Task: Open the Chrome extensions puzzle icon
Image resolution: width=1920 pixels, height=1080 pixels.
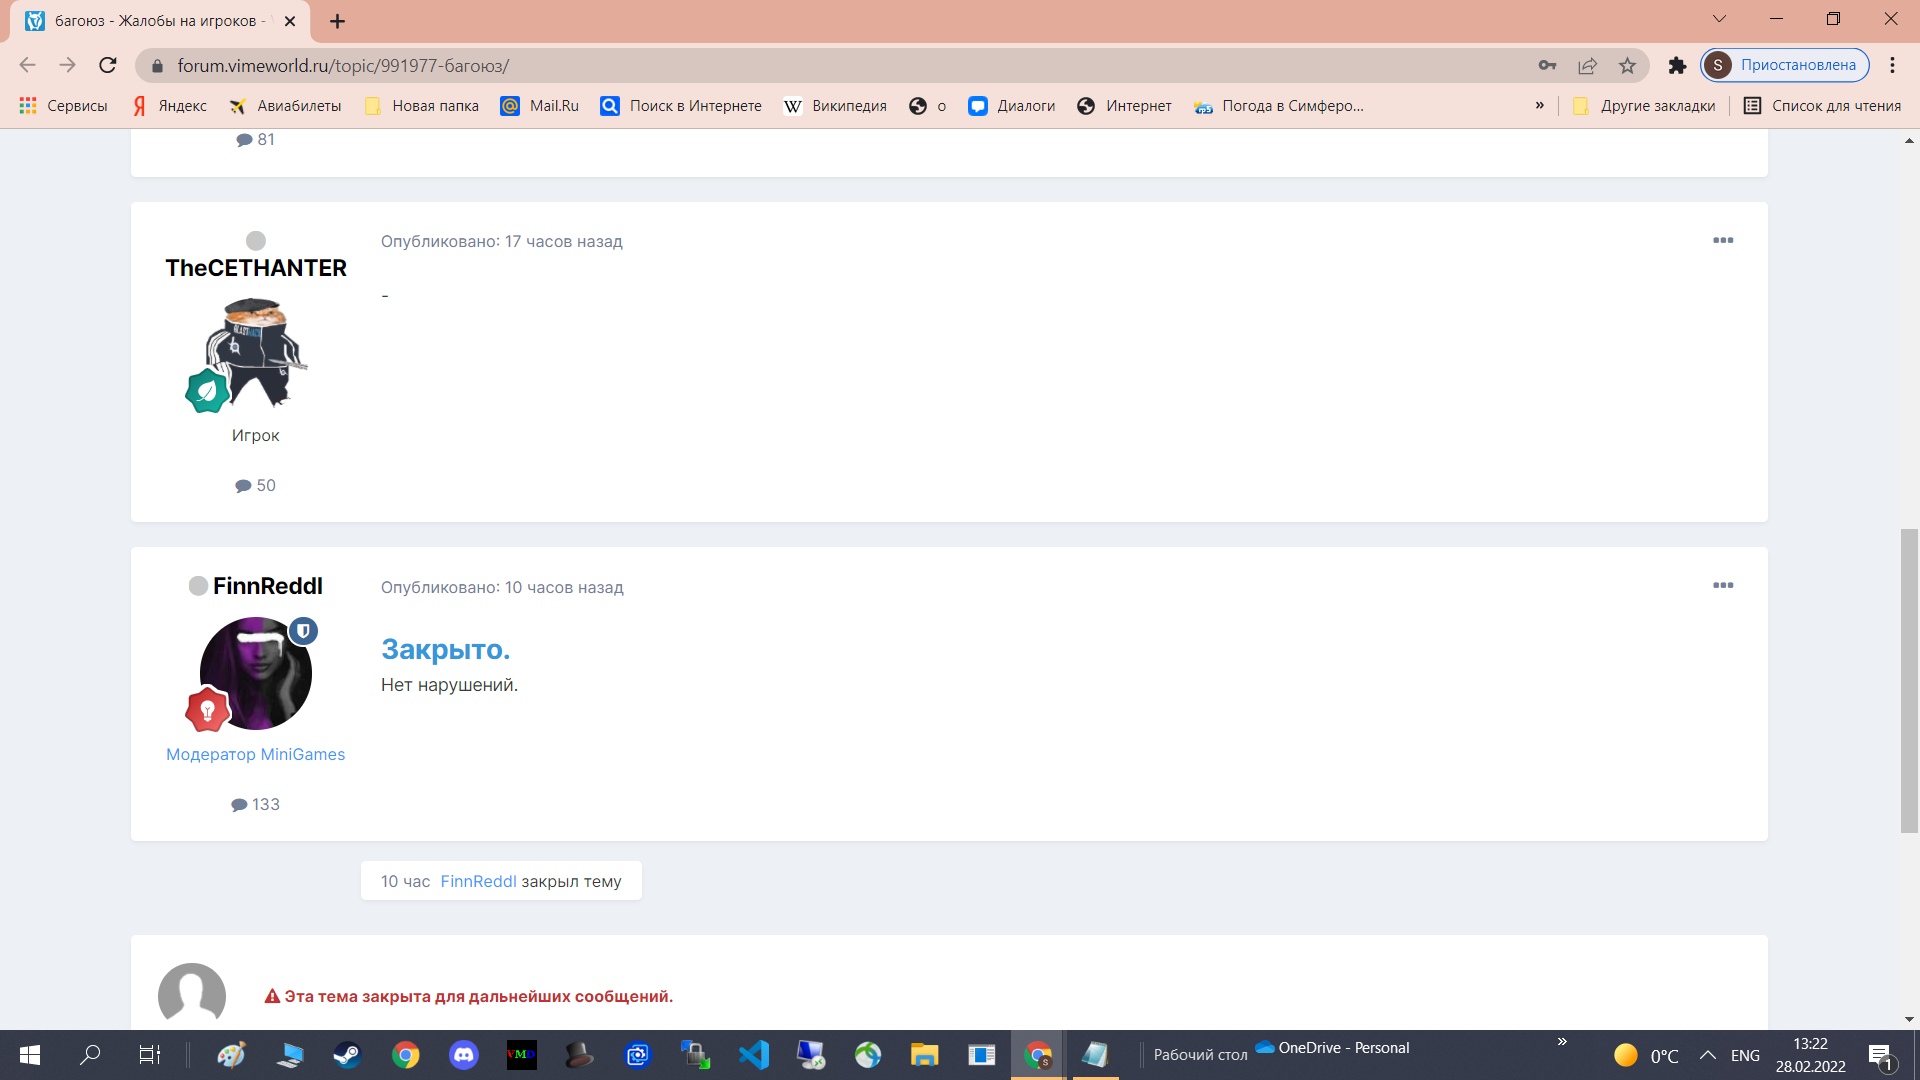Action: (x=1677, y=65)
